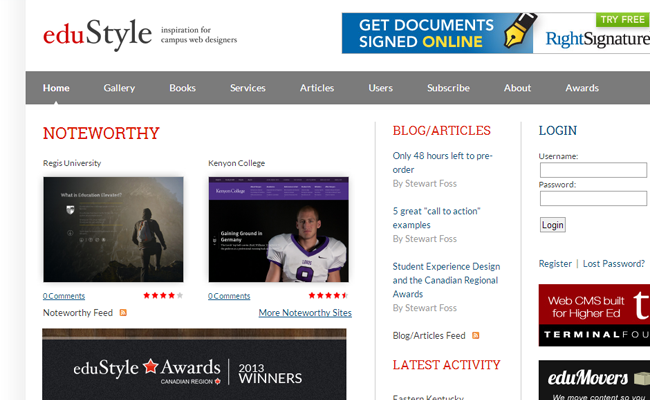Open the Noteworthy Feed RSS icon
Viewport: 650px width, 400px height.
(x=123, y=313)
